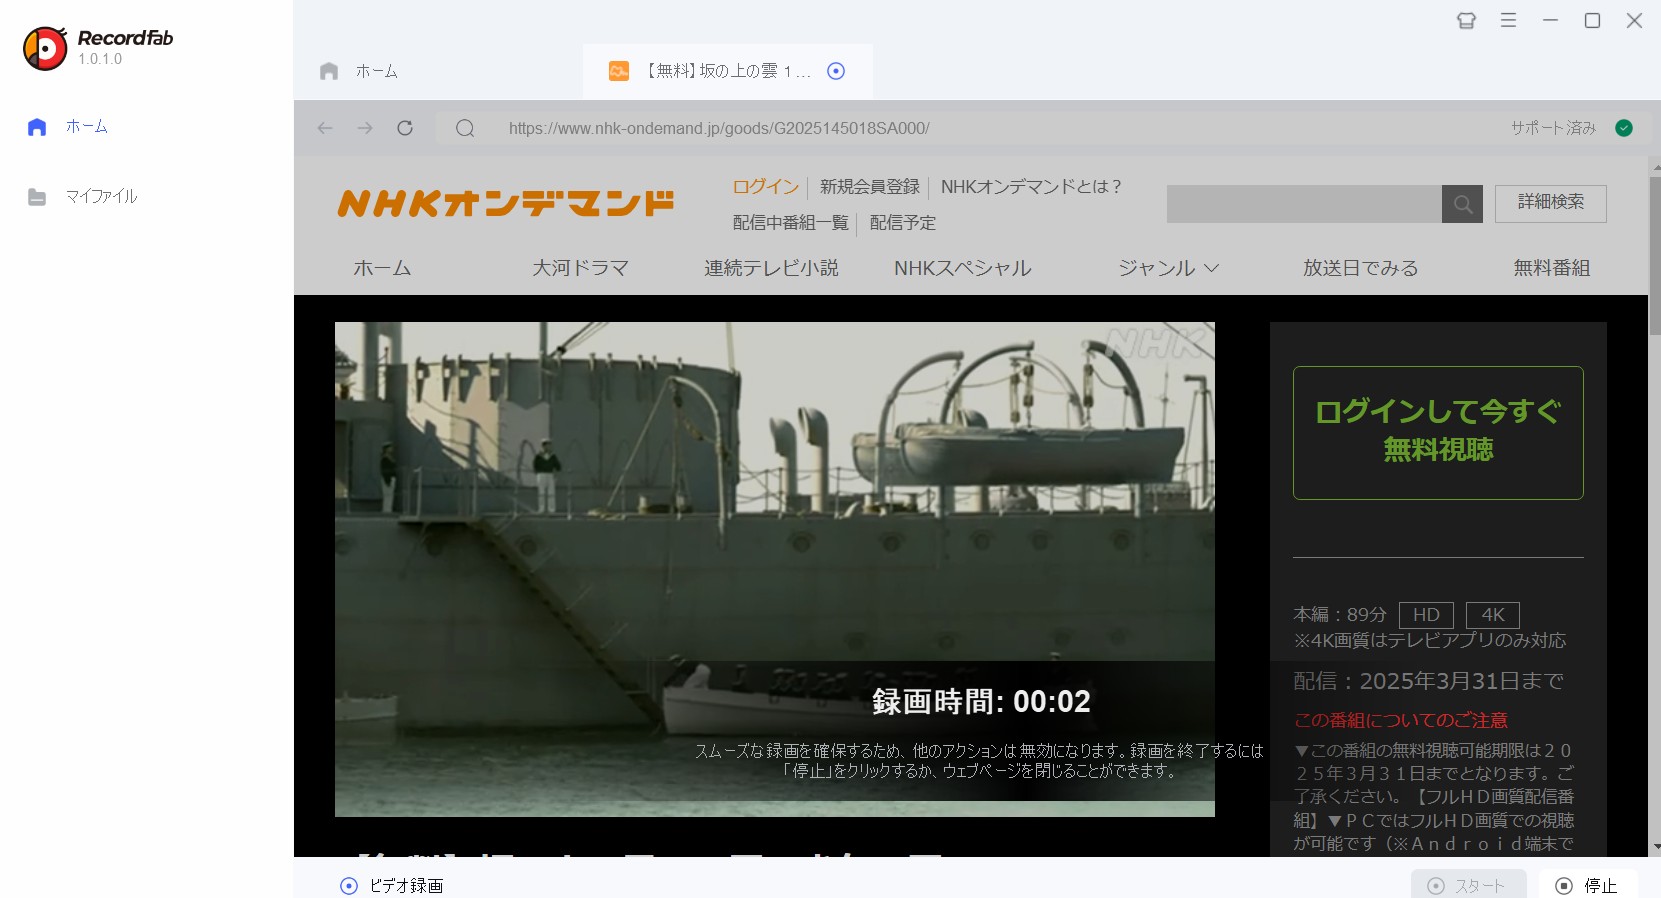Click the recording indicator icon on the tab
1661x898 pixels.
click(836, 71)
